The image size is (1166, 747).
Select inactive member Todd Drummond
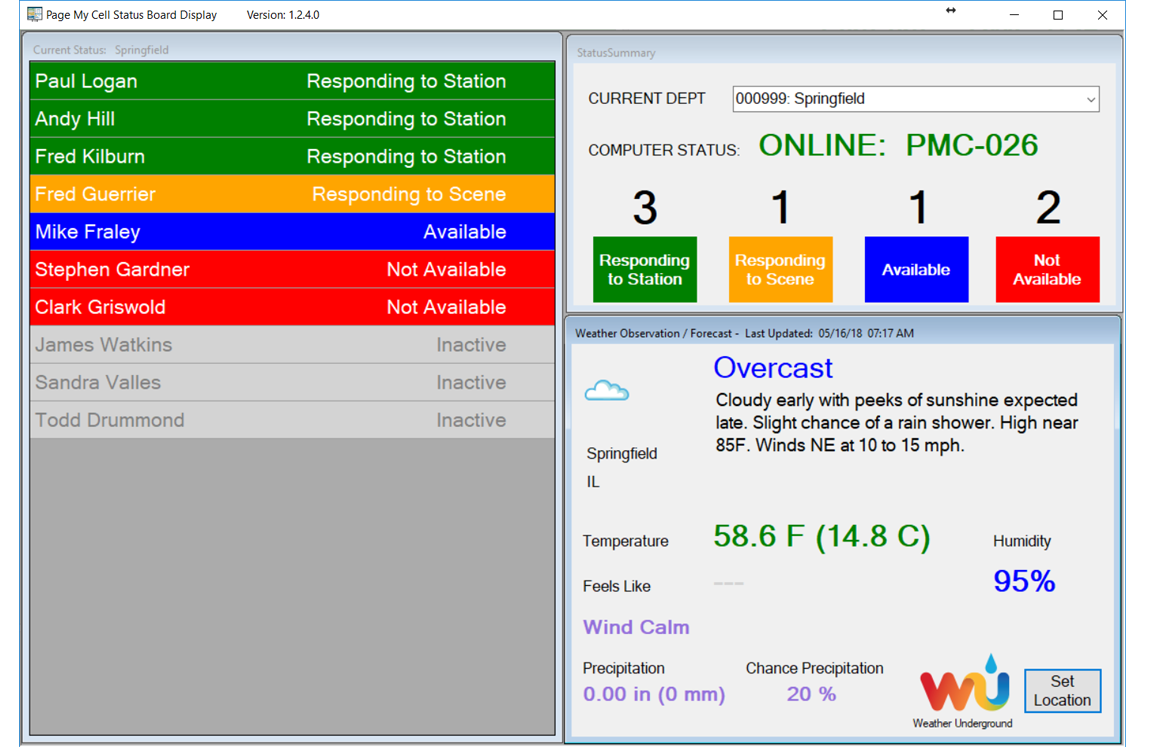pyautogui.click(x=292, y=420)
